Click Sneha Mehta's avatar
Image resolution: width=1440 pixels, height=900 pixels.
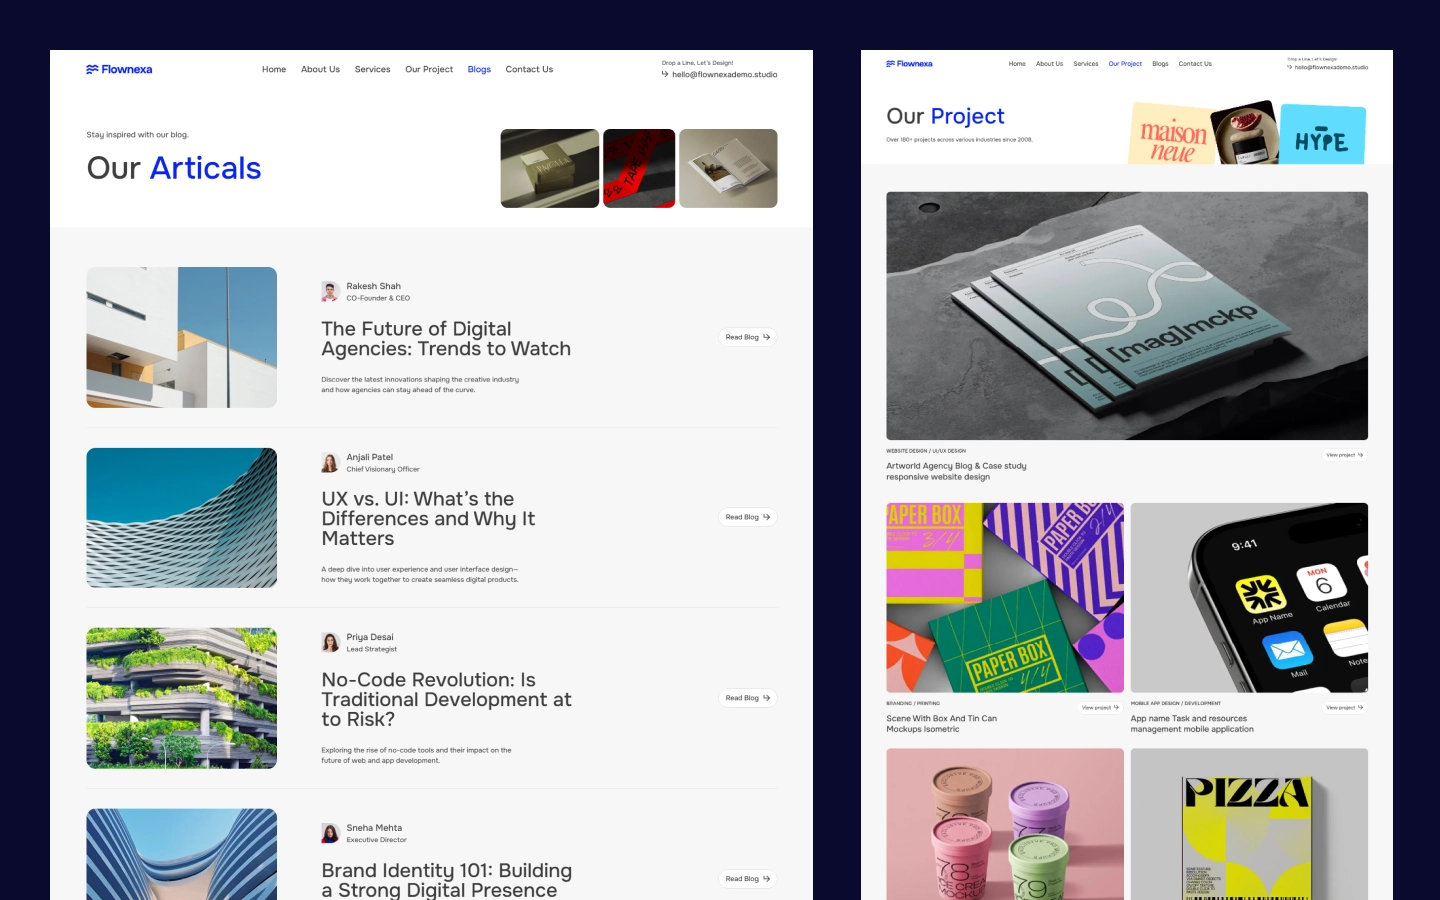click(x=330, y=834)
